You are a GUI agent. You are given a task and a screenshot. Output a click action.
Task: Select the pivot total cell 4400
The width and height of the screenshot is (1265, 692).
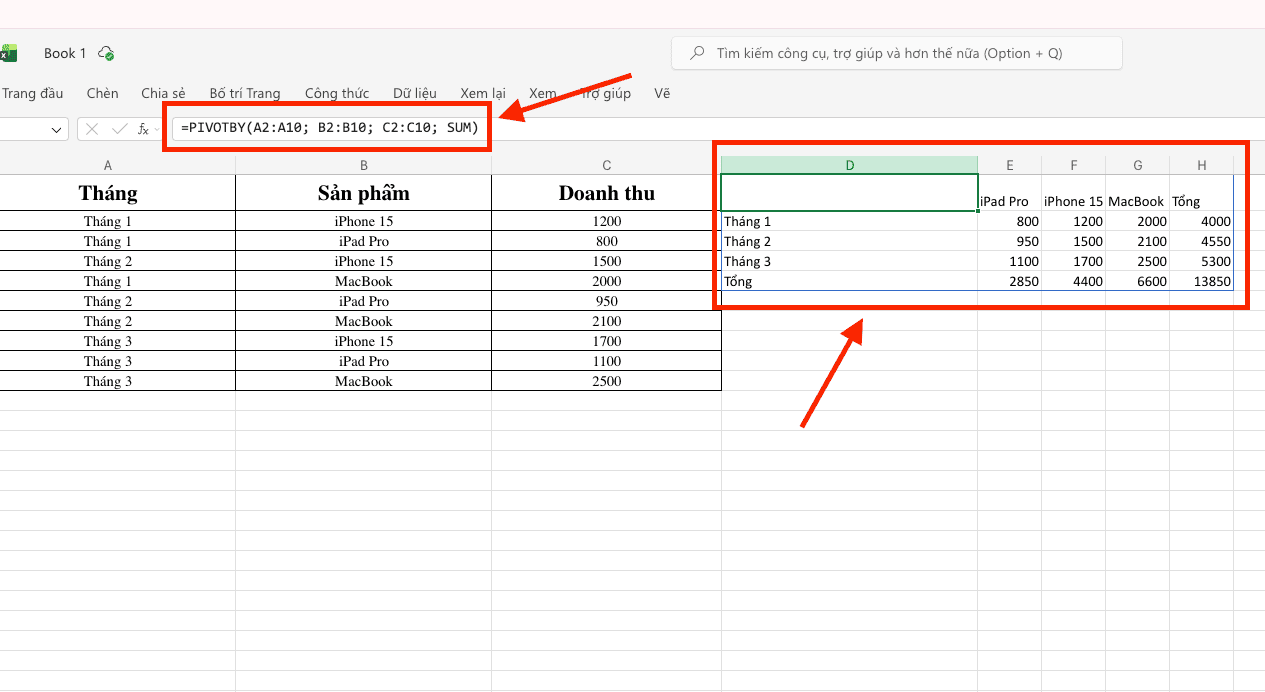(x=1073, y=281)
